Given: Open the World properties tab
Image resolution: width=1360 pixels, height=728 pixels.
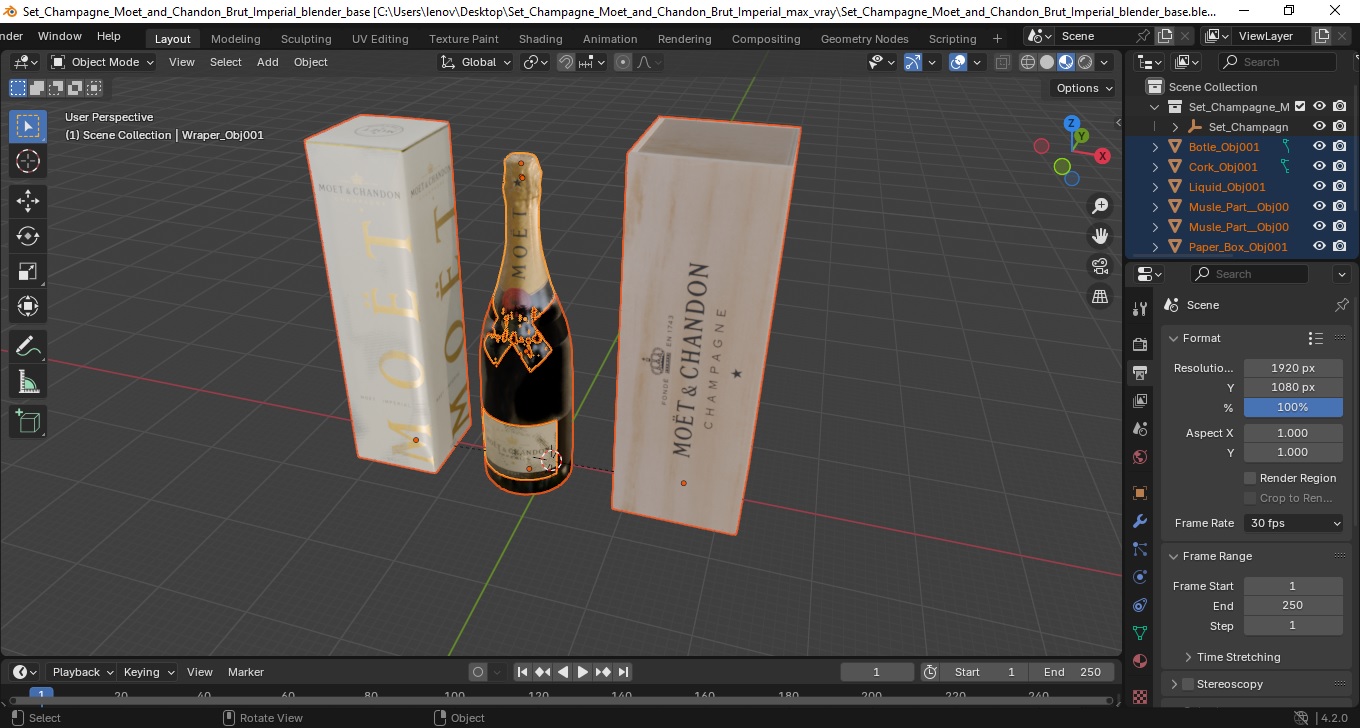Looking at the screenshot, I should tap(1140, 457).
